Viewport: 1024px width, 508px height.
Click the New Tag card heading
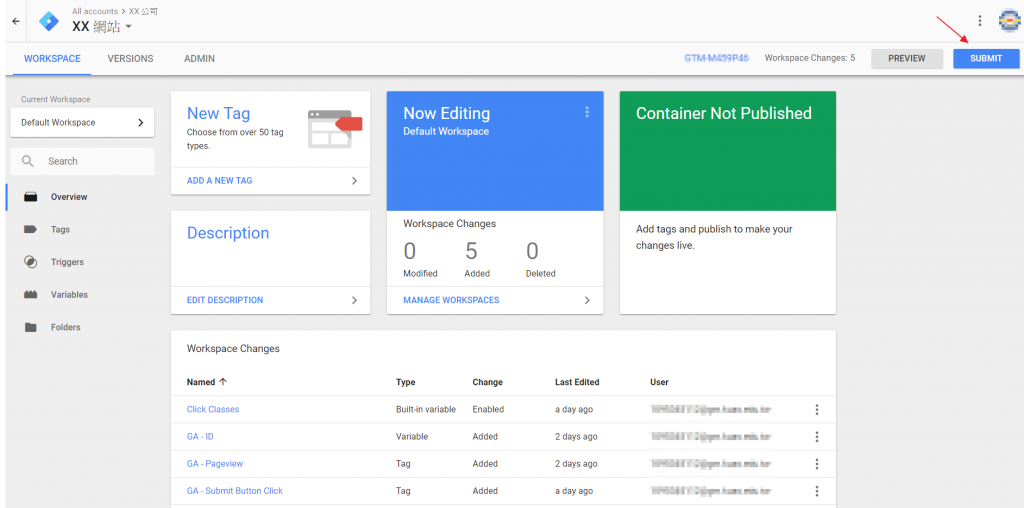[218, 113]
